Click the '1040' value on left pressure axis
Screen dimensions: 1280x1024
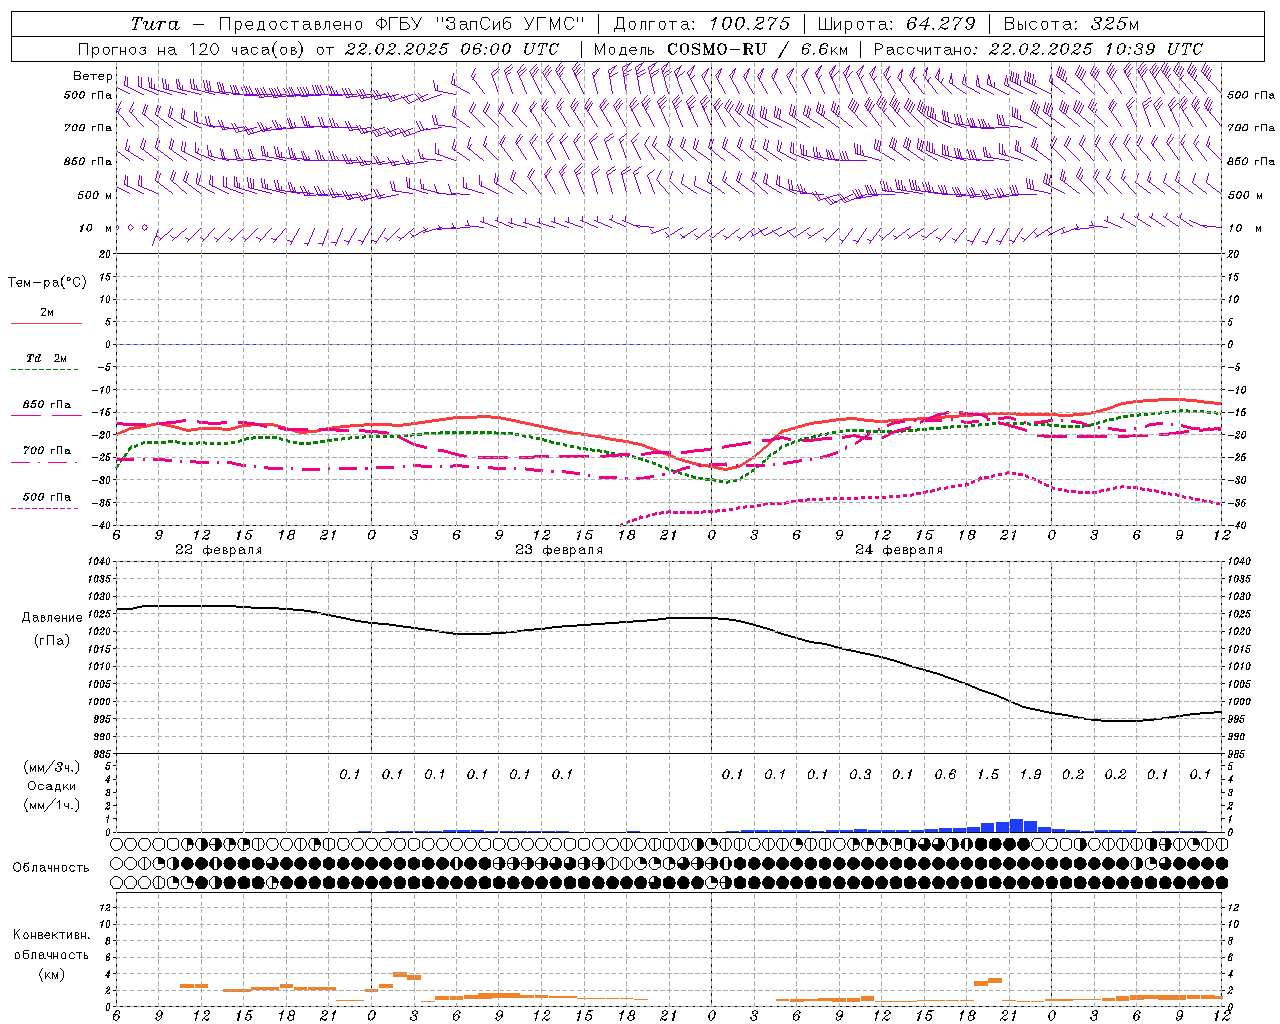(98, 561)
